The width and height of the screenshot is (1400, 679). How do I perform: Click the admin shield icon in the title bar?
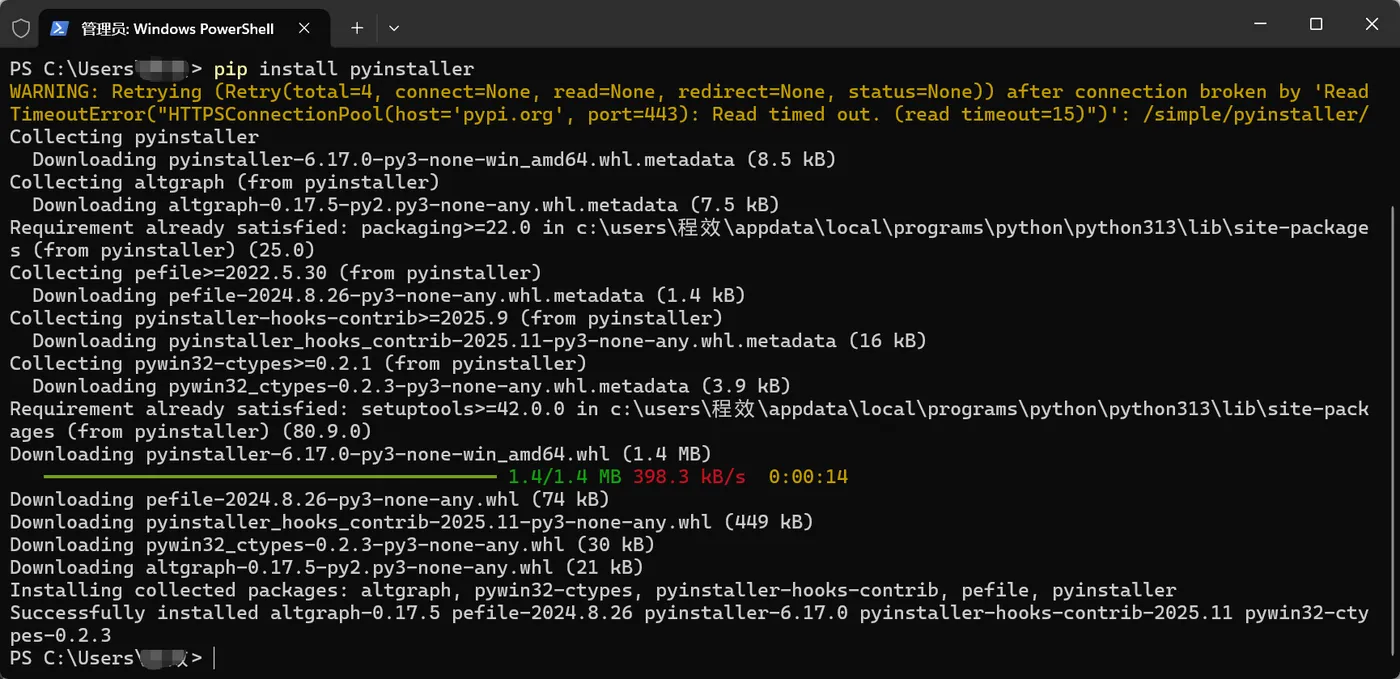[20, 28]
